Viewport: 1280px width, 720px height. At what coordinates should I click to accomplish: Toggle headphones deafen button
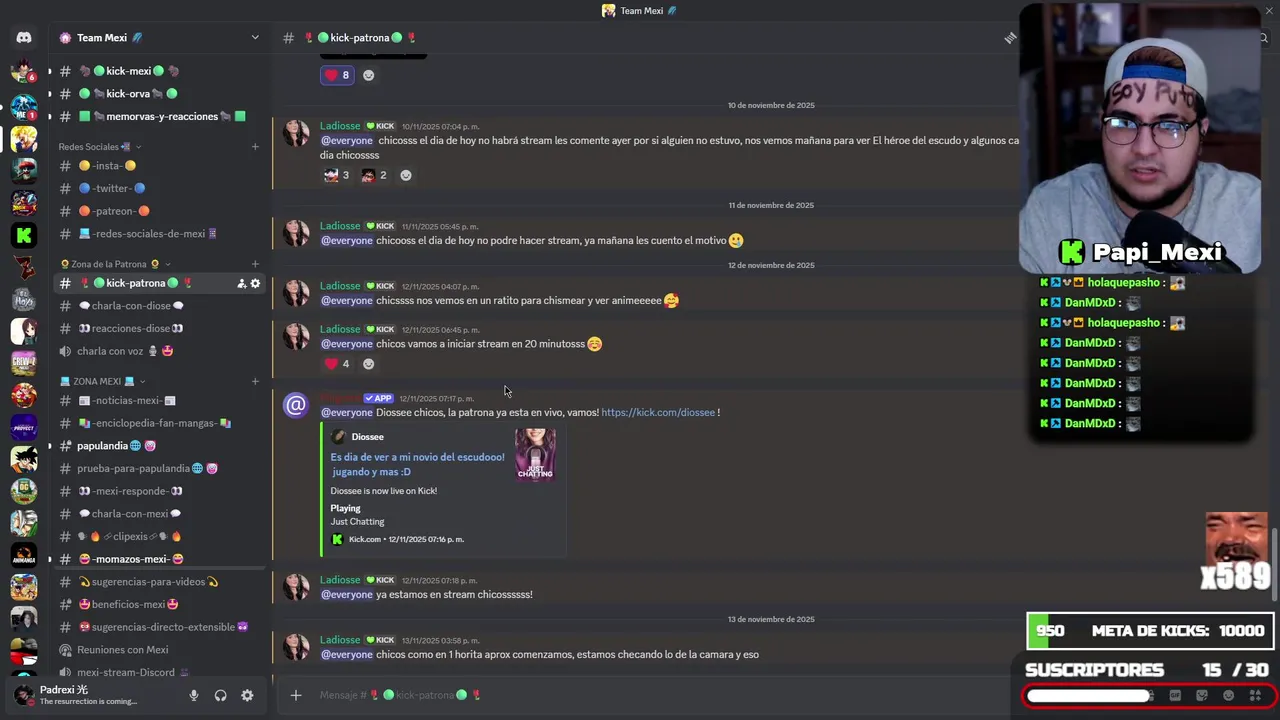click(x=220, y=695)
